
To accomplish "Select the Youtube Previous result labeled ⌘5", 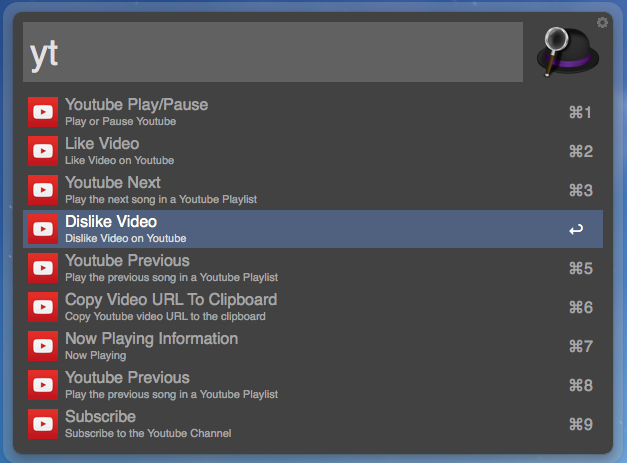I will click(300, 268).
